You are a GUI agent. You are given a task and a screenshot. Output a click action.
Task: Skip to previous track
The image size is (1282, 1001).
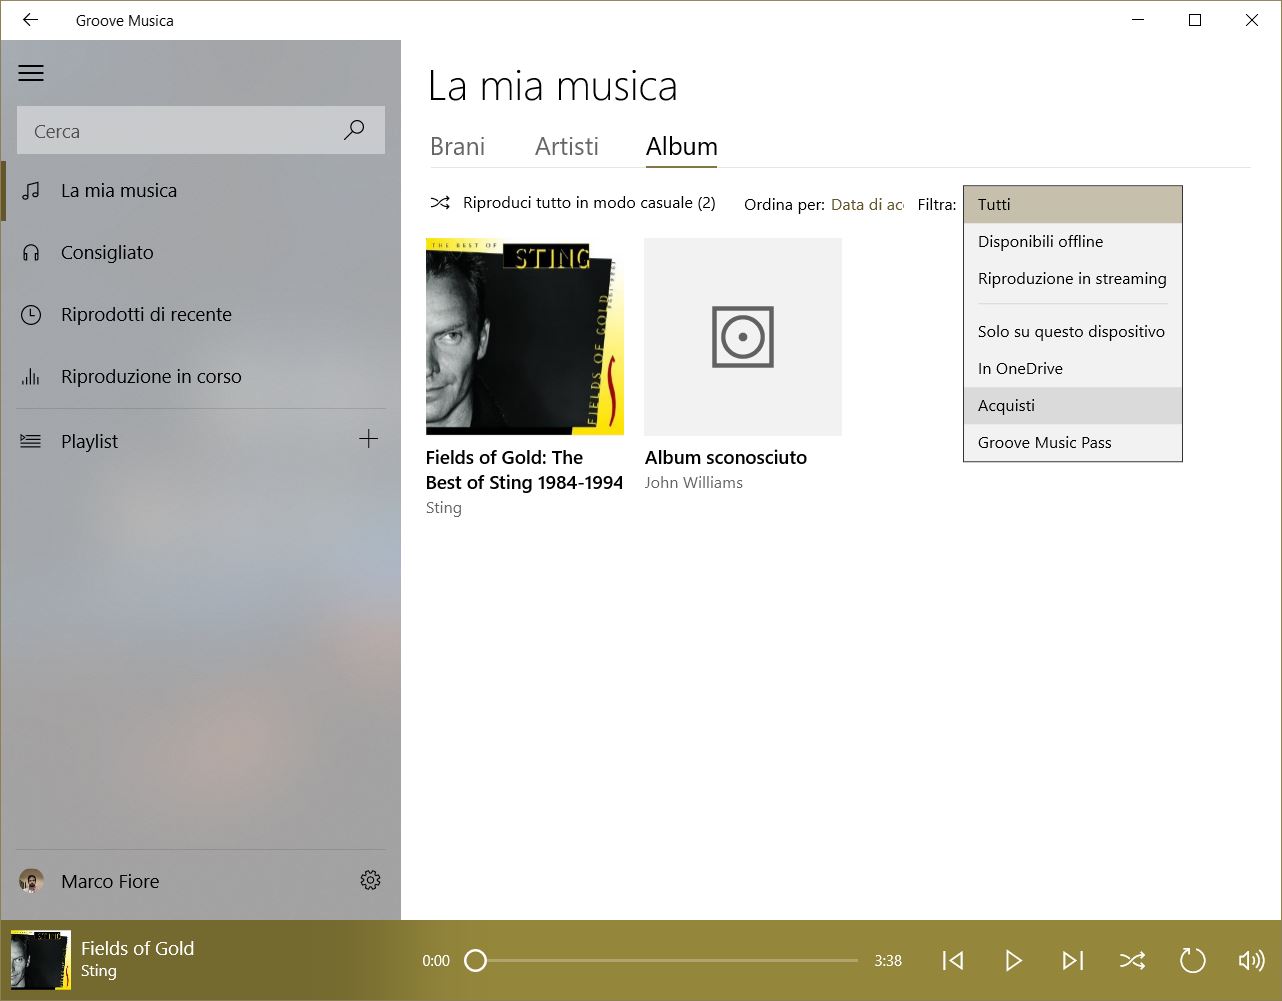[953, 961]
